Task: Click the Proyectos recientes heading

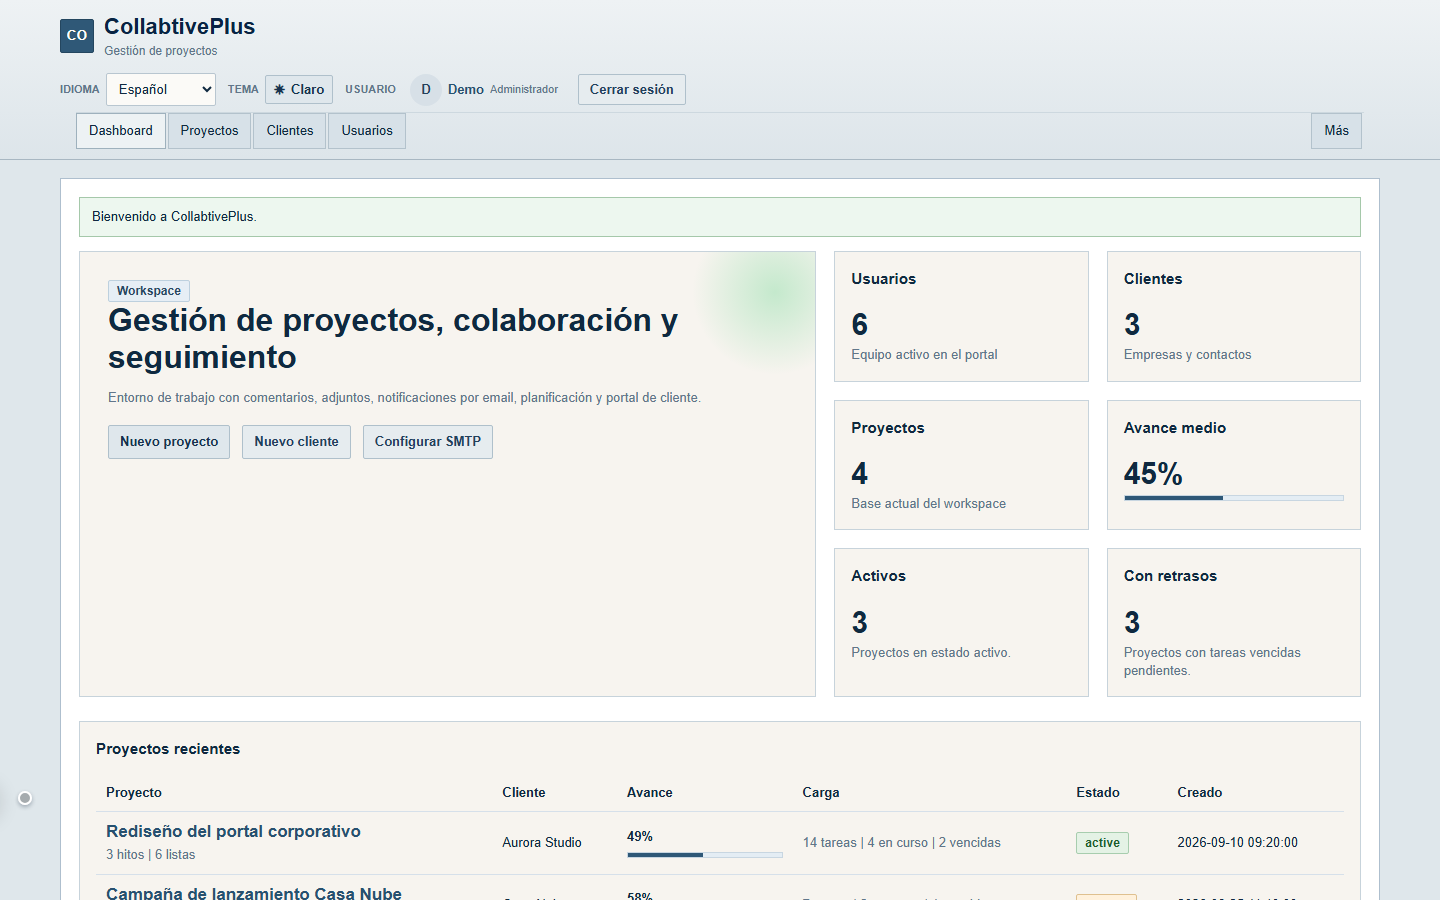Action: [168, 749]
